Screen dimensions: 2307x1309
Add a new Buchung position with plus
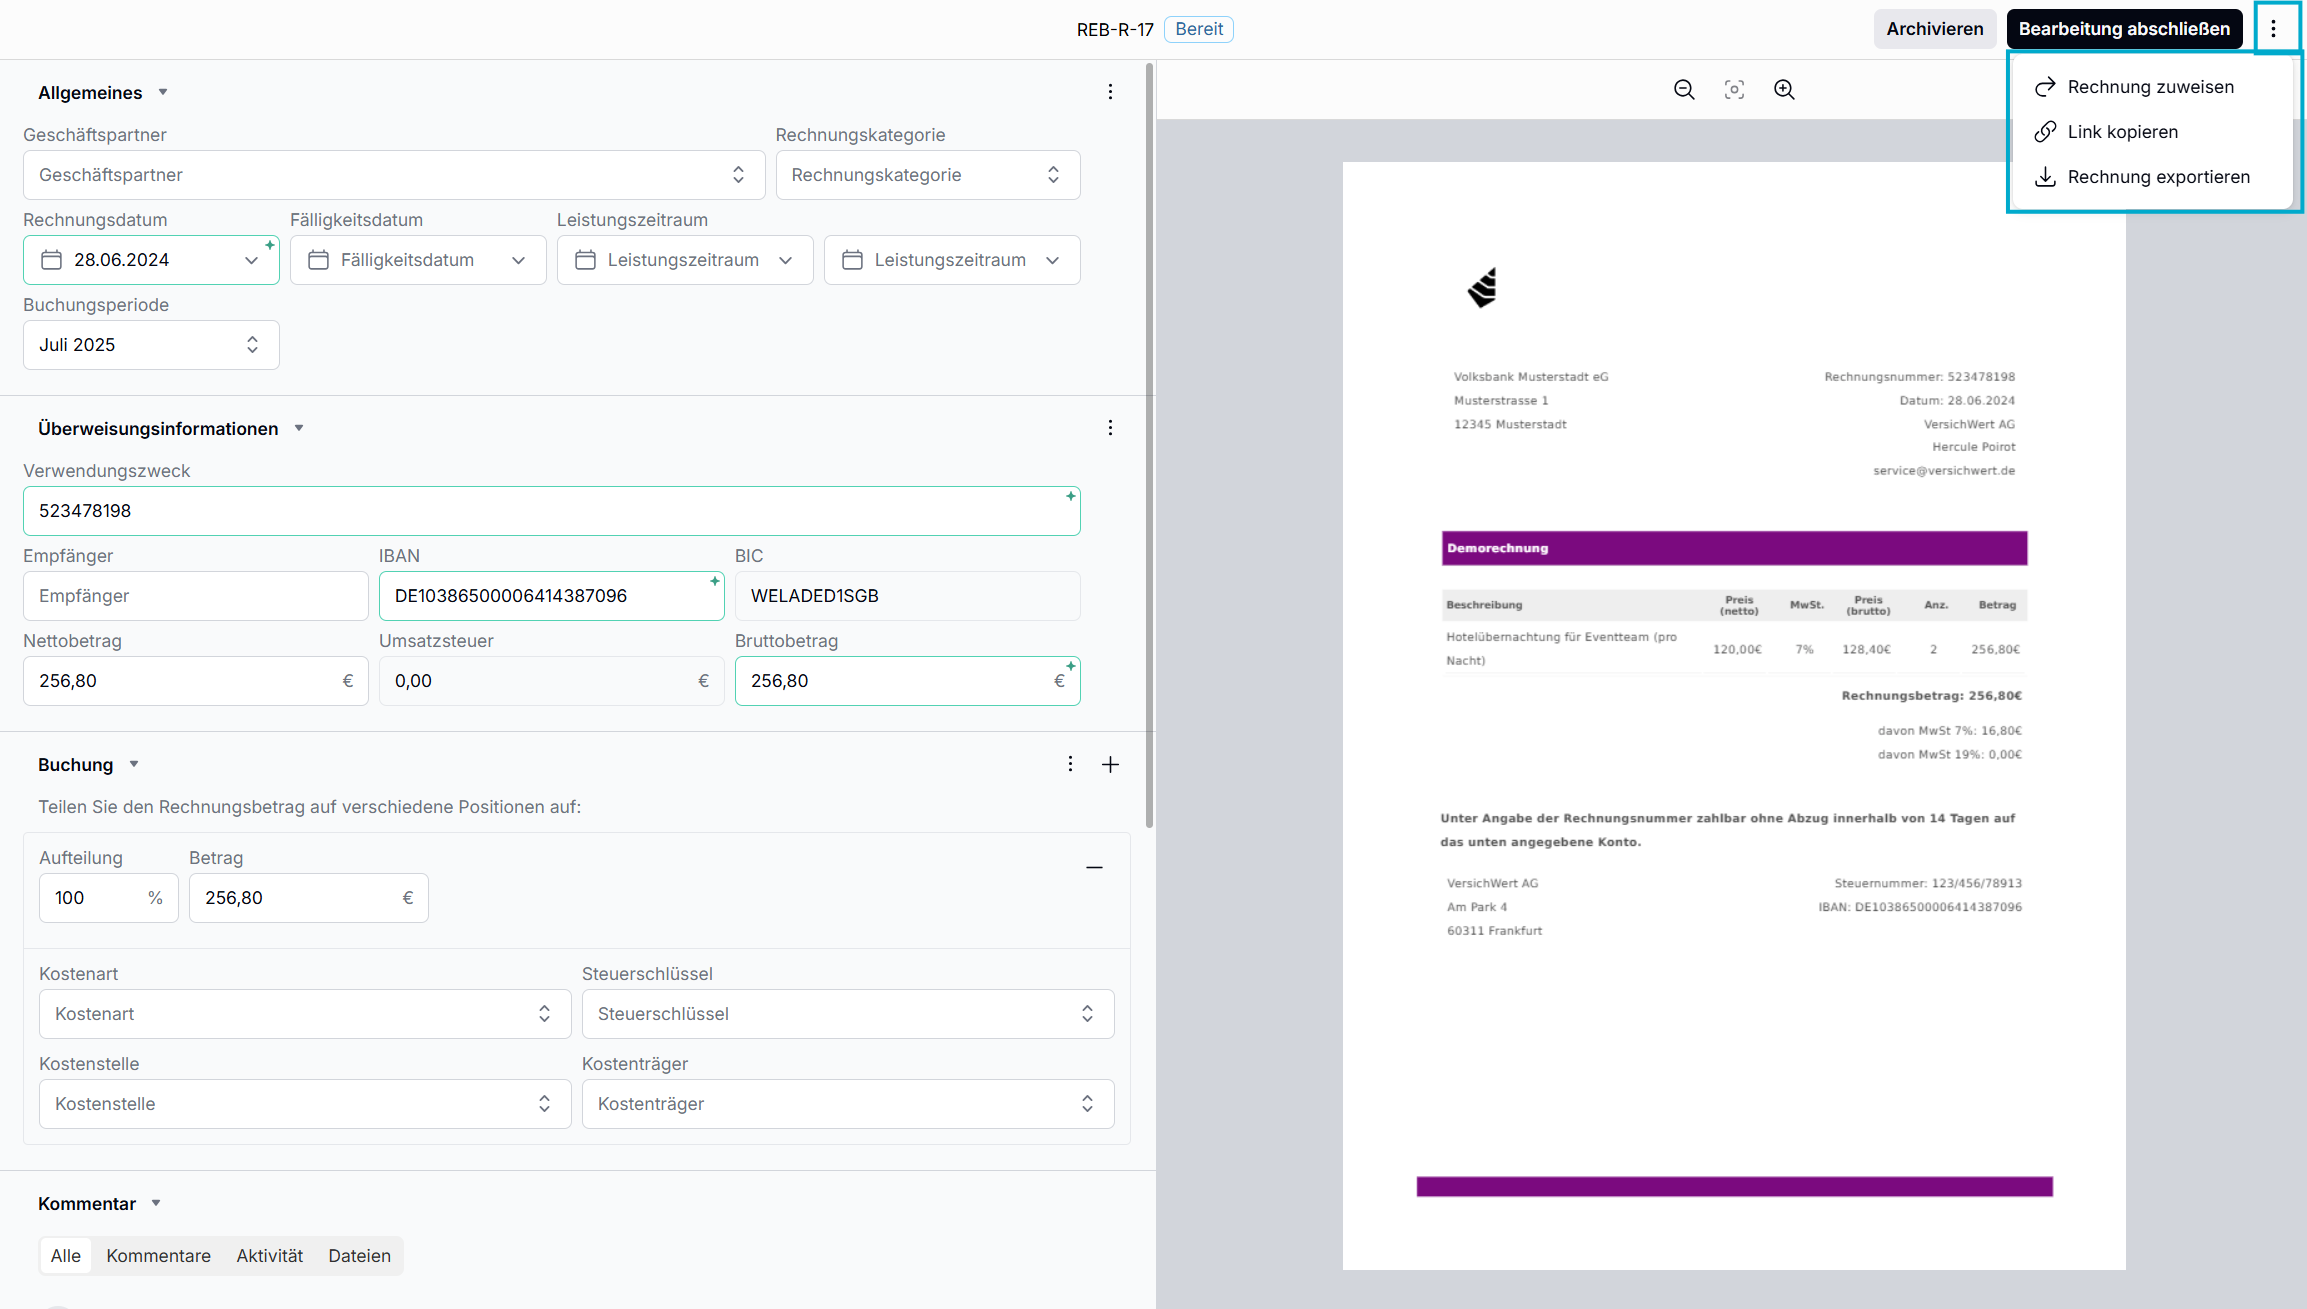click(x=1110, y=764)
